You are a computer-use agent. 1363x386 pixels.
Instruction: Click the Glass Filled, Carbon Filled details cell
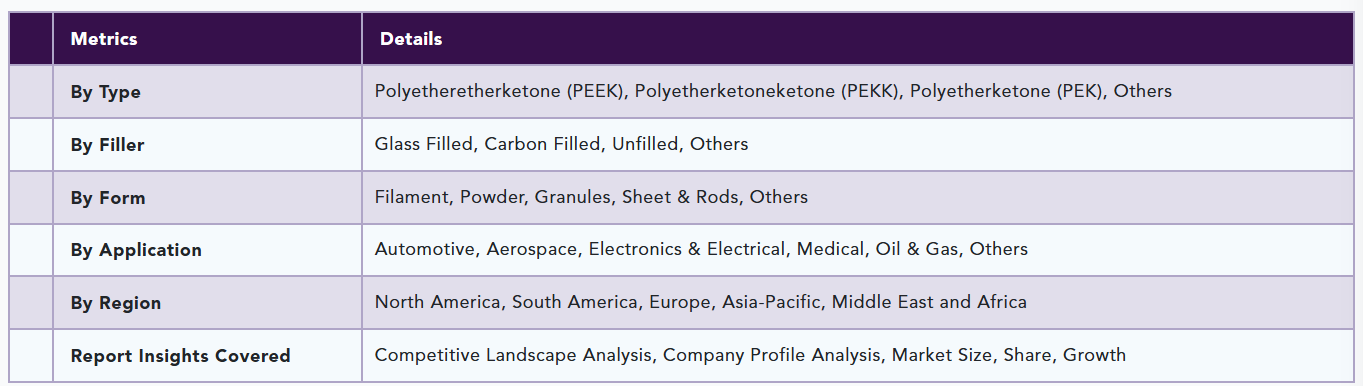857,145
